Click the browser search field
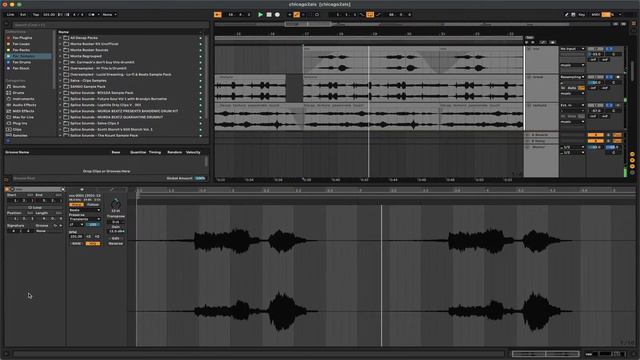This screenshot has width=640, height=360. pyautogui.click(x=110, y=25)
